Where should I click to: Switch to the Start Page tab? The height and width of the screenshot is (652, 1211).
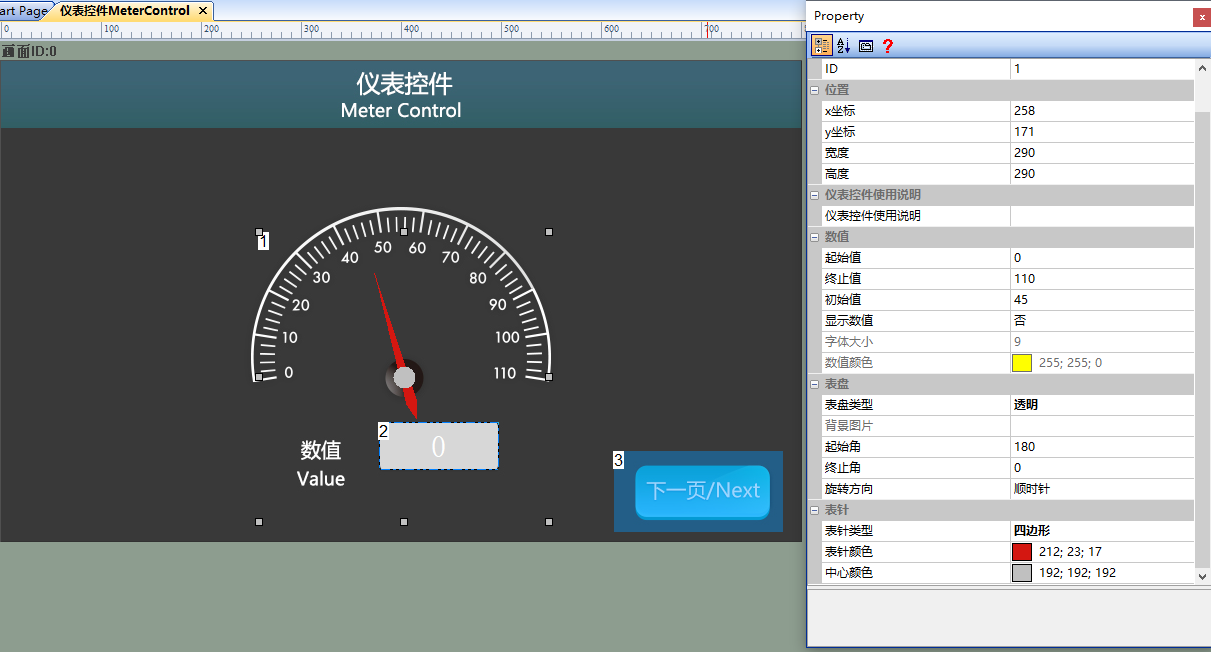pyautogui.click(x=23, y=10)
